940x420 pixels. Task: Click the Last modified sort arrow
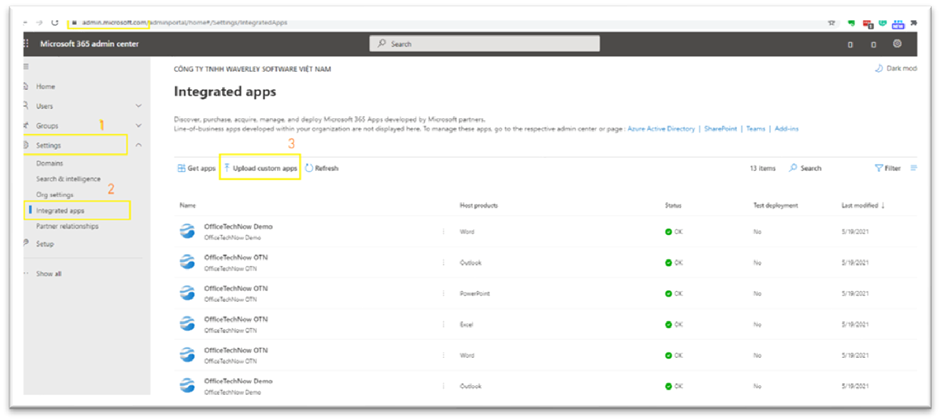pyautogui.click(x=883, y=206)
